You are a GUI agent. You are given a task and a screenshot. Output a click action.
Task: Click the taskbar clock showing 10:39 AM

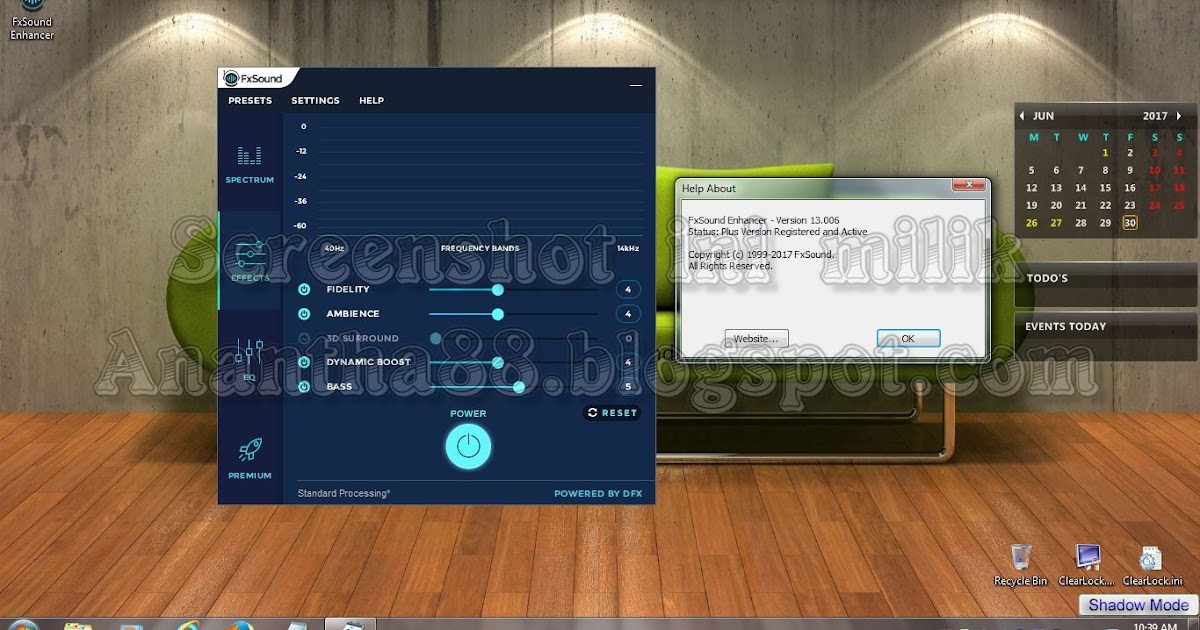tap(1156, 626)
